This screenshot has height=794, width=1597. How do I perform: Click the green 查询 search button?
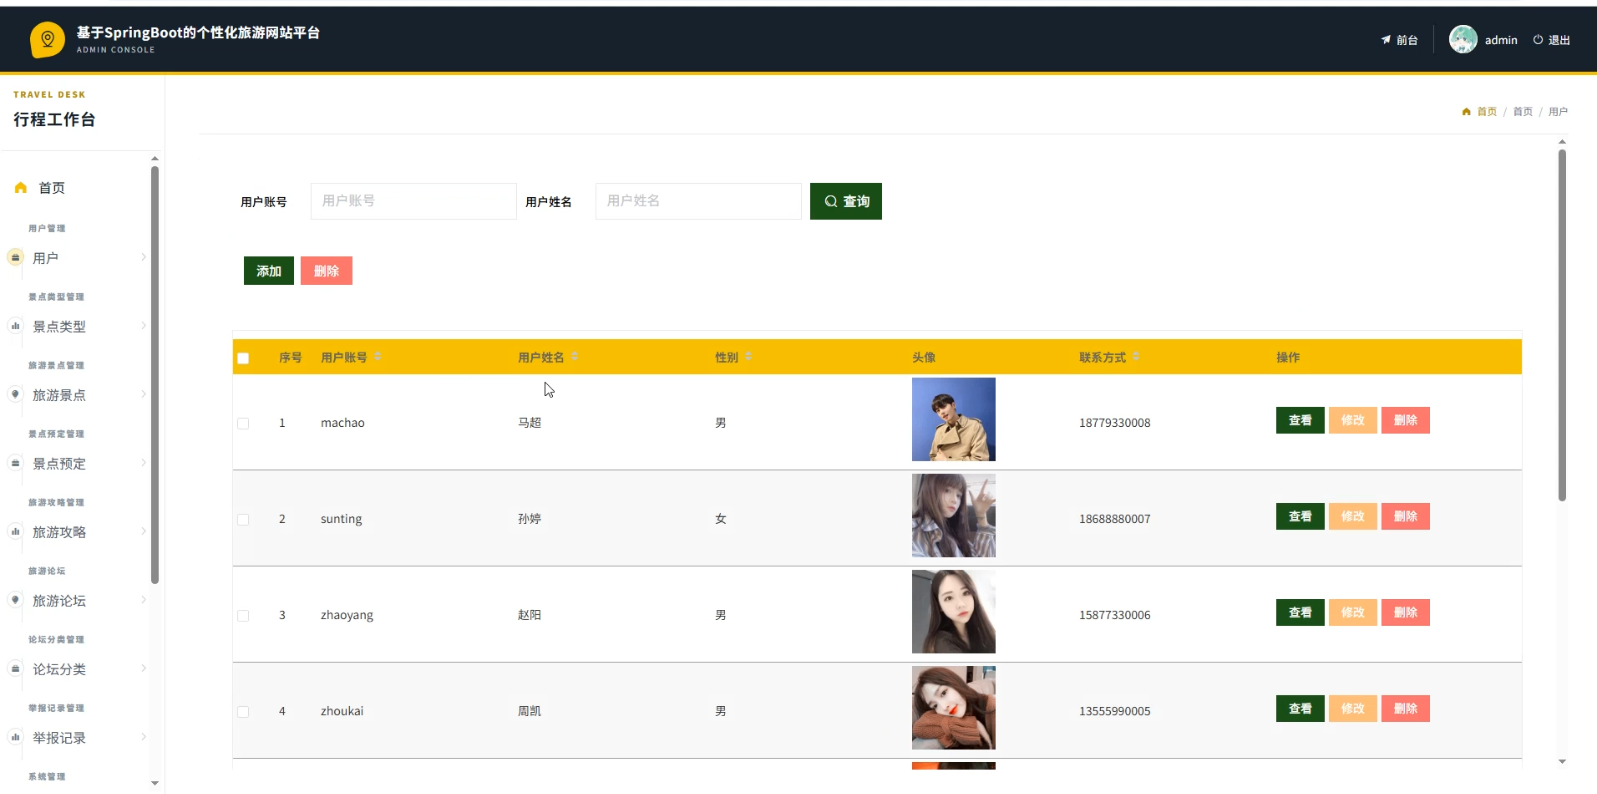pos(846,201)
